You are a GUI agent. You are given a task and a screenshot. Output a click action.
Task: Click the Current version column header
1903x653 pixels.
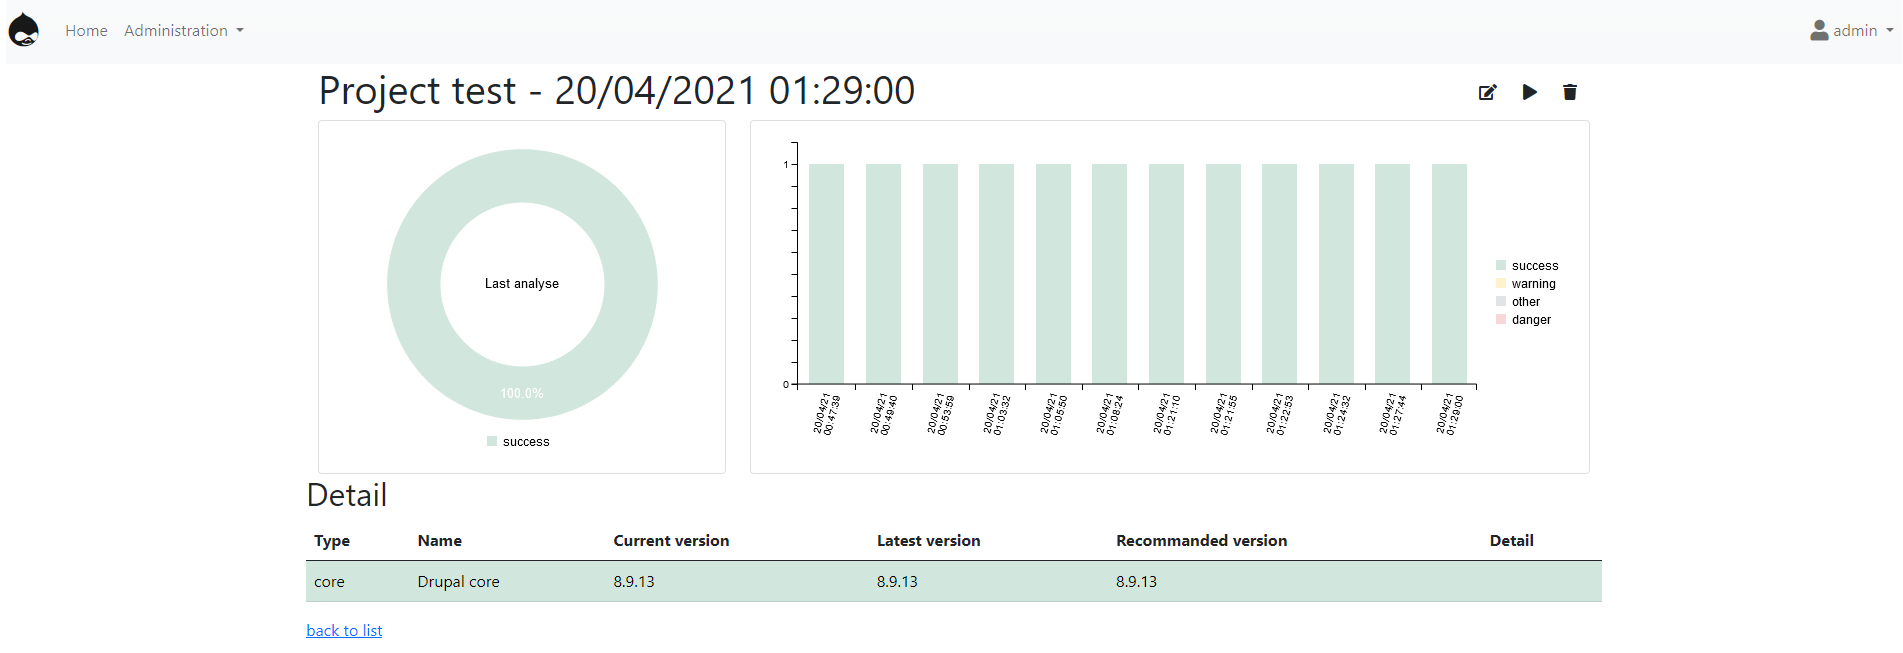click(671, 541)
